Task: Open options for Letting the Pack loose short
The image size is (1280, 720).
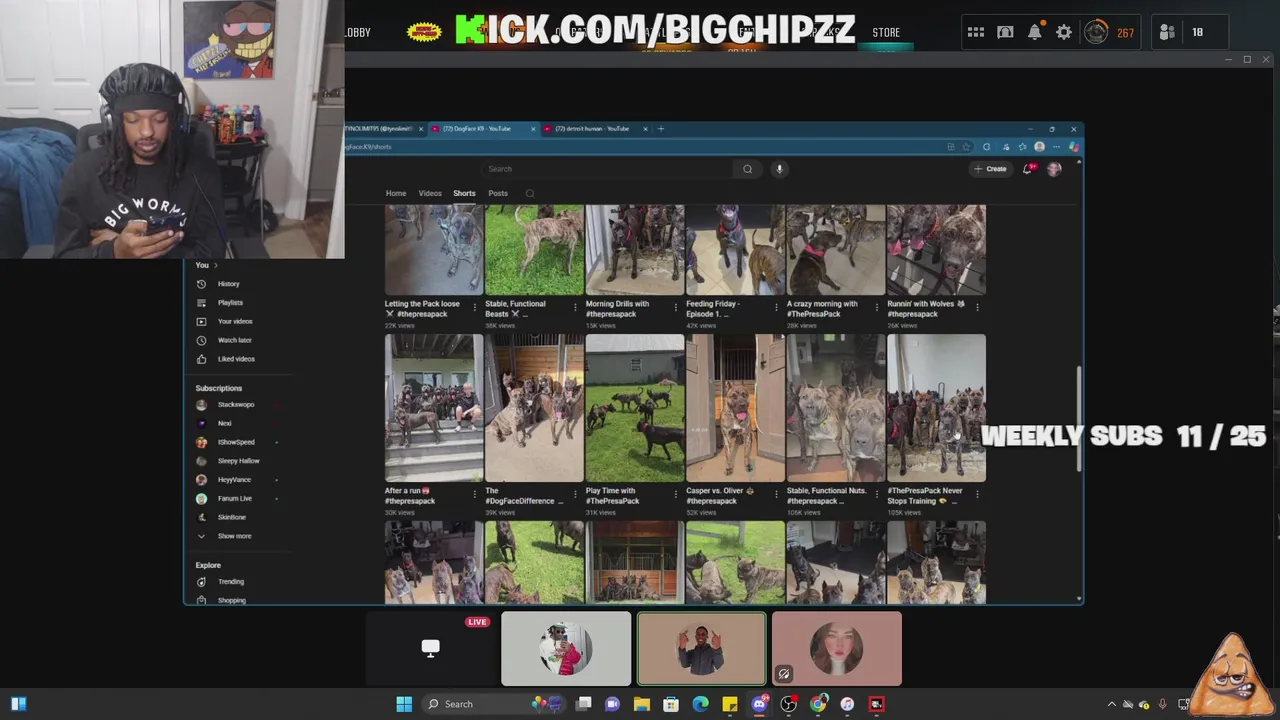Action: pos(474,307)
